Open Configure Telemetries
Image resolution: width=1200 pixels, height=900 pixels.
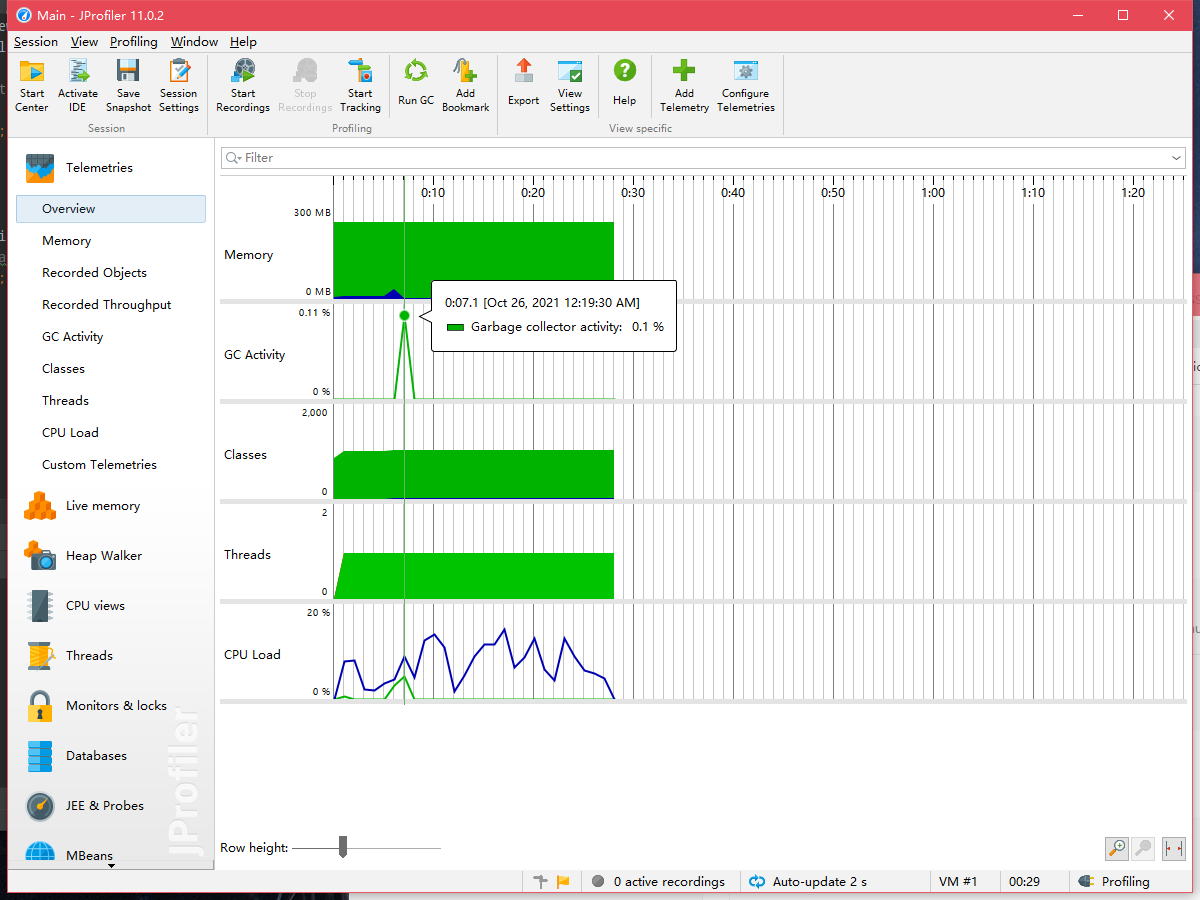coord(746,85)
